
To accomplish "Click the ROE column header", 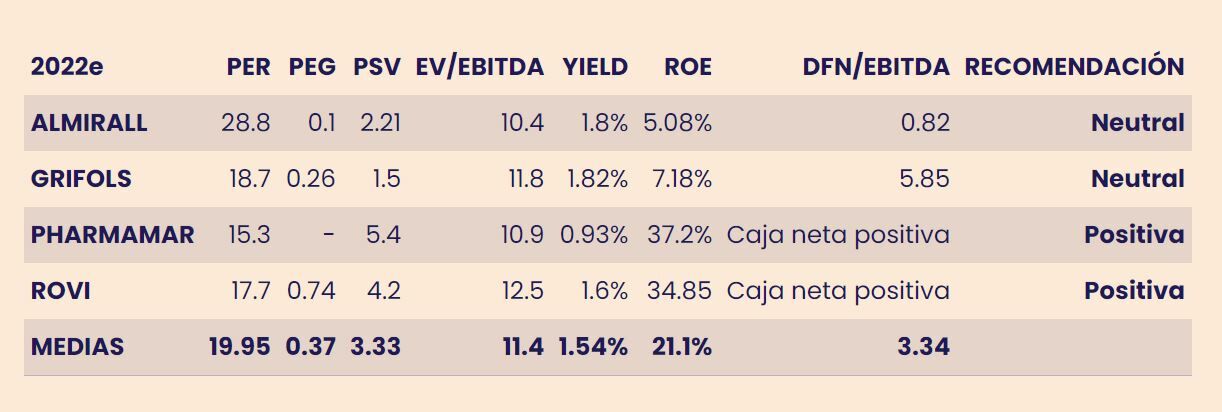I will 687,67.
